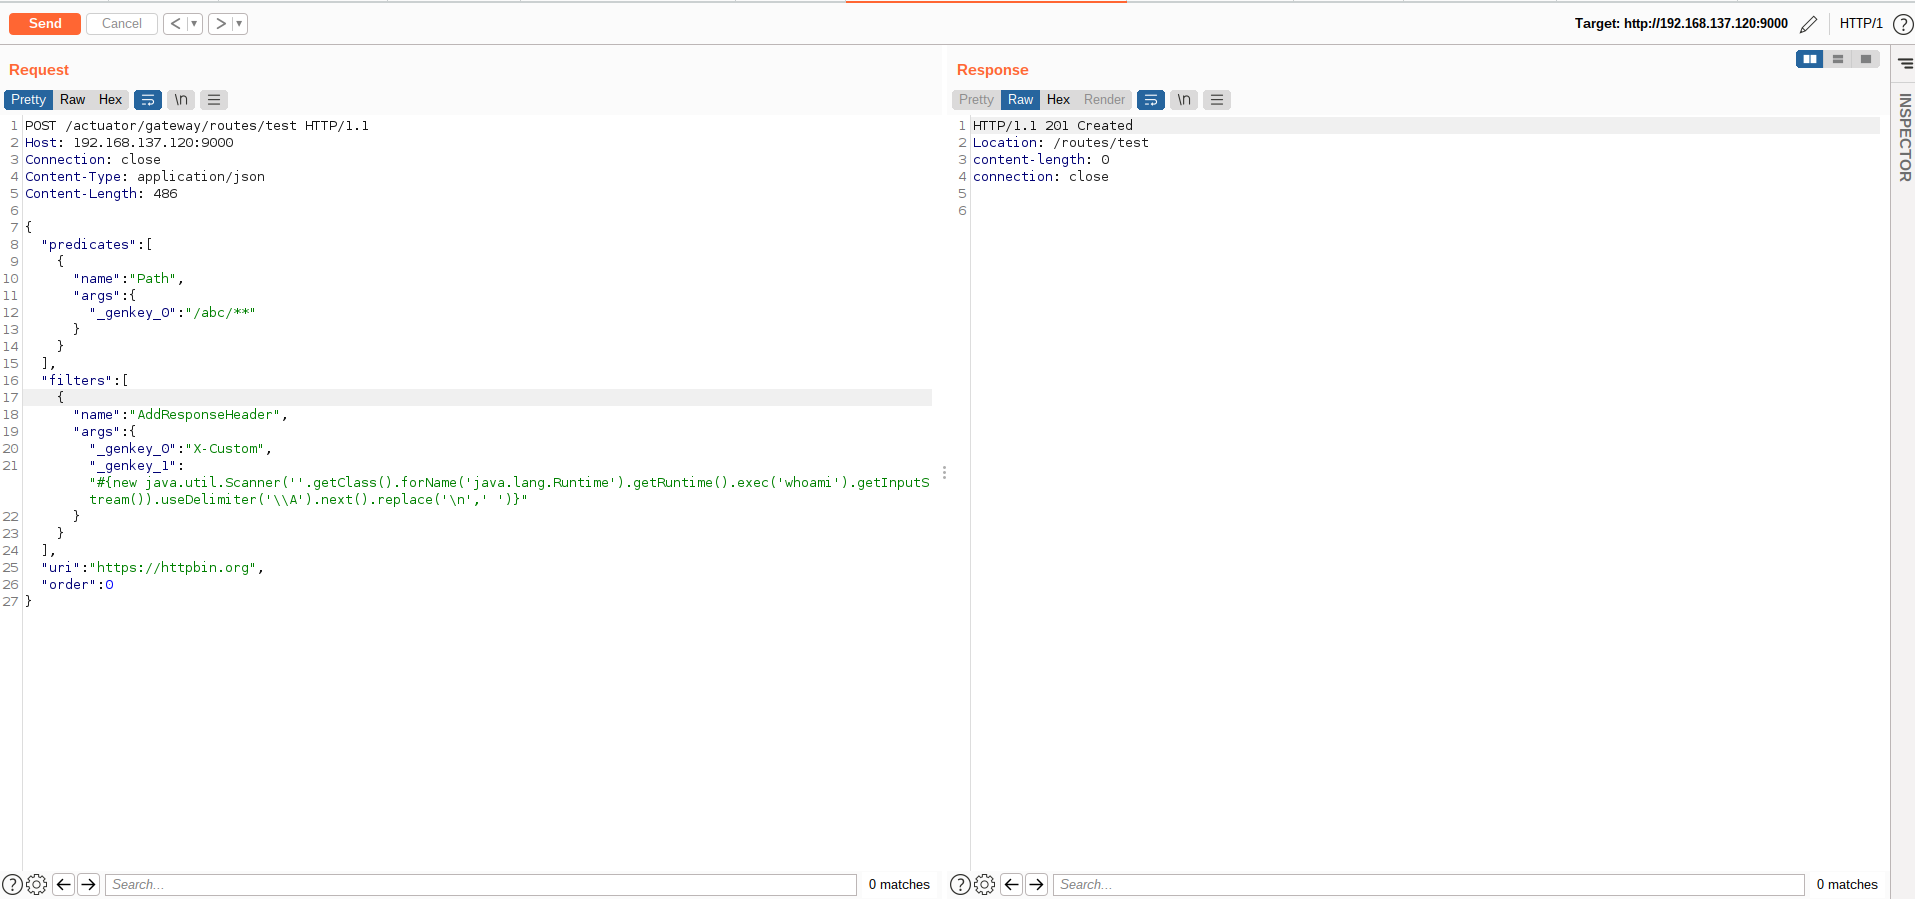This screenshot has width=1915, height=899.
Task: Open Request panel options menu icon
Action: click(214, 100)
